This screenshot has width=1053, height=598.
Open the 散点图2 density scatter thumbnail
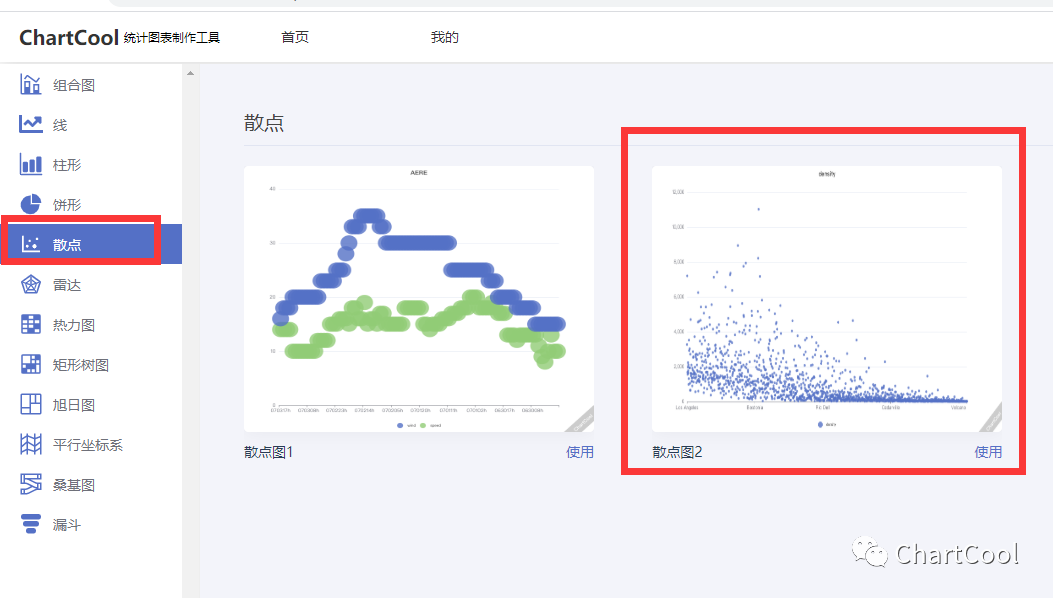pyautogui.click(x=826, y=298)
